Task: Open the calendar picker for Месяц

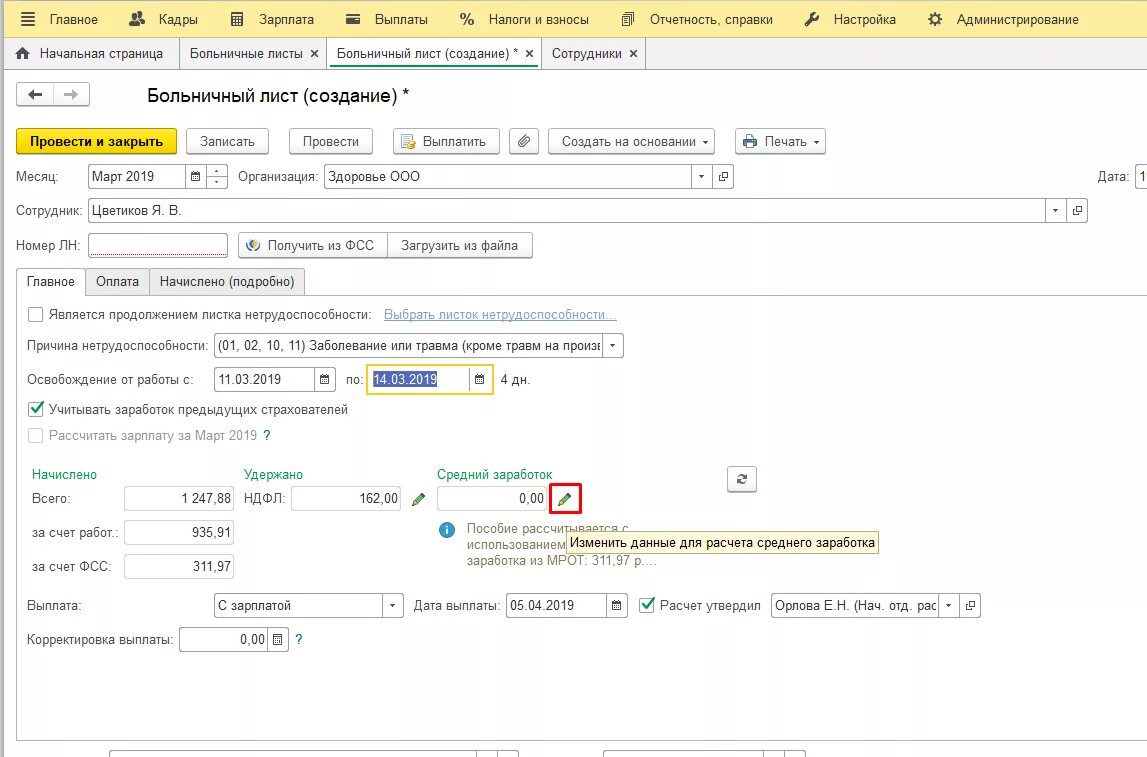Action: click(195, 176)
